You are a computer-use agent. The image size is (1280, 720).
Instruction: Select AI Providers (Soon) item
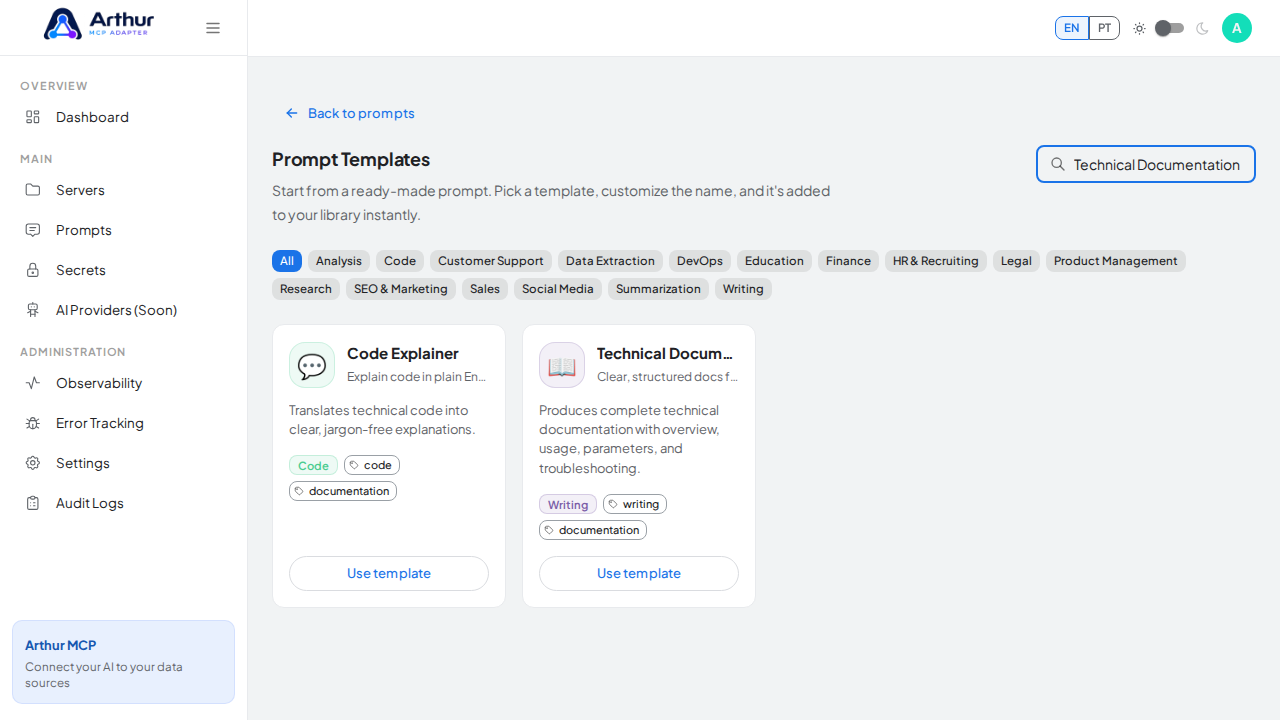(x=124, y=310)
